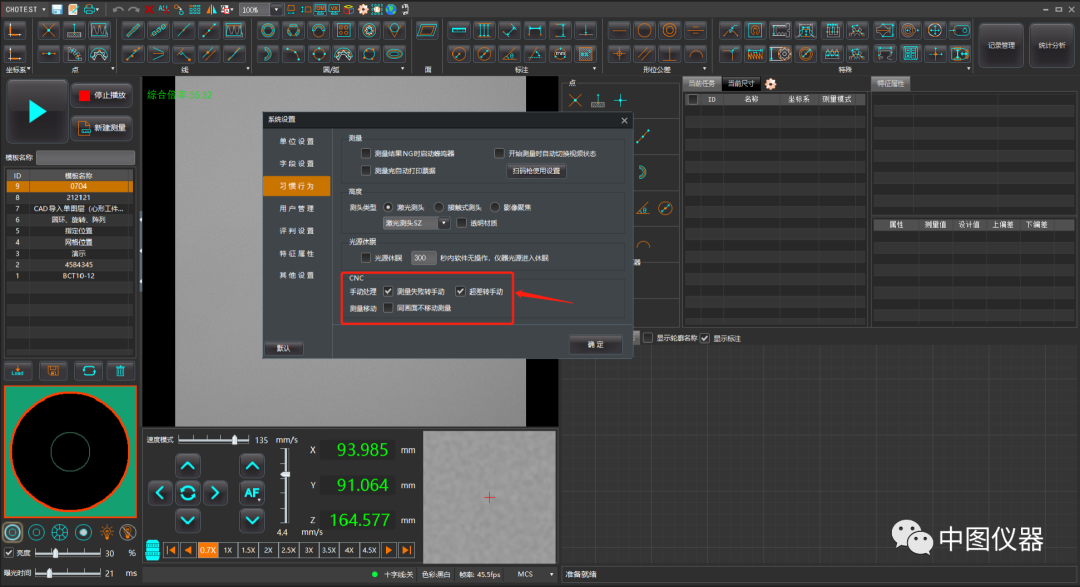The width and height of the screenshot is (1080, 587).
Task: Click the AF autofocus button
Action: click(252, 493)
